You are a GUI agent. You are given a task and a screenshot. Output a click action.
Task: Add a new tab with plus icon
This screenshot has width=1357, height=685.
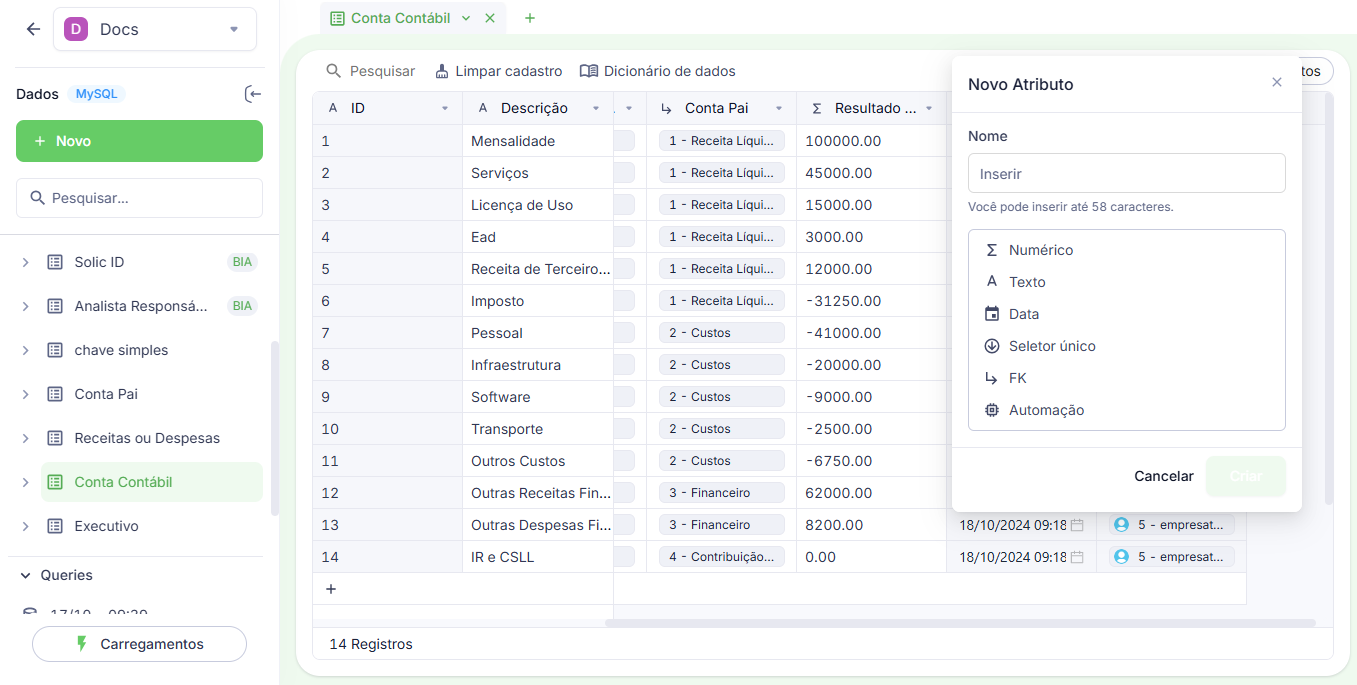(530, 18)
